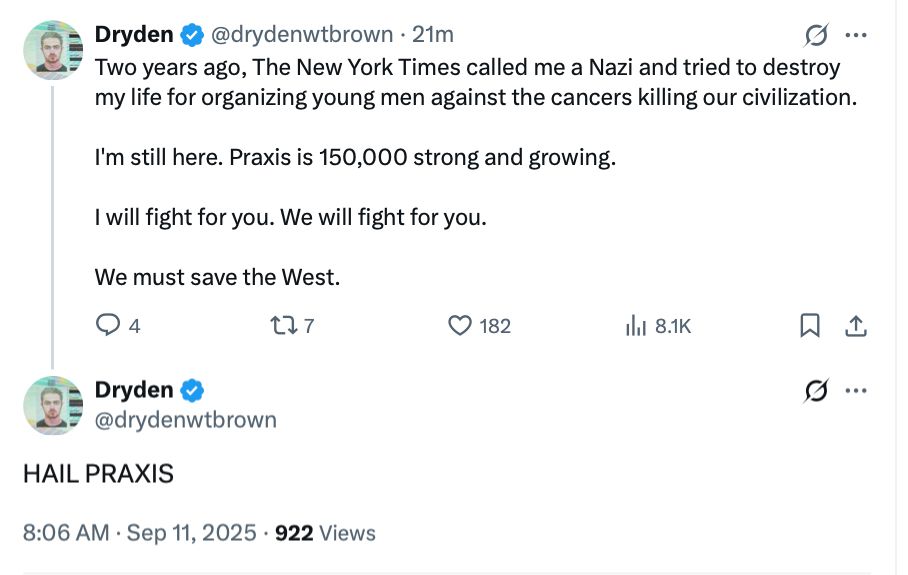Open view analytics showing 8.1K
This screenshot has width=908, height=575.
[x=635, y=325]
